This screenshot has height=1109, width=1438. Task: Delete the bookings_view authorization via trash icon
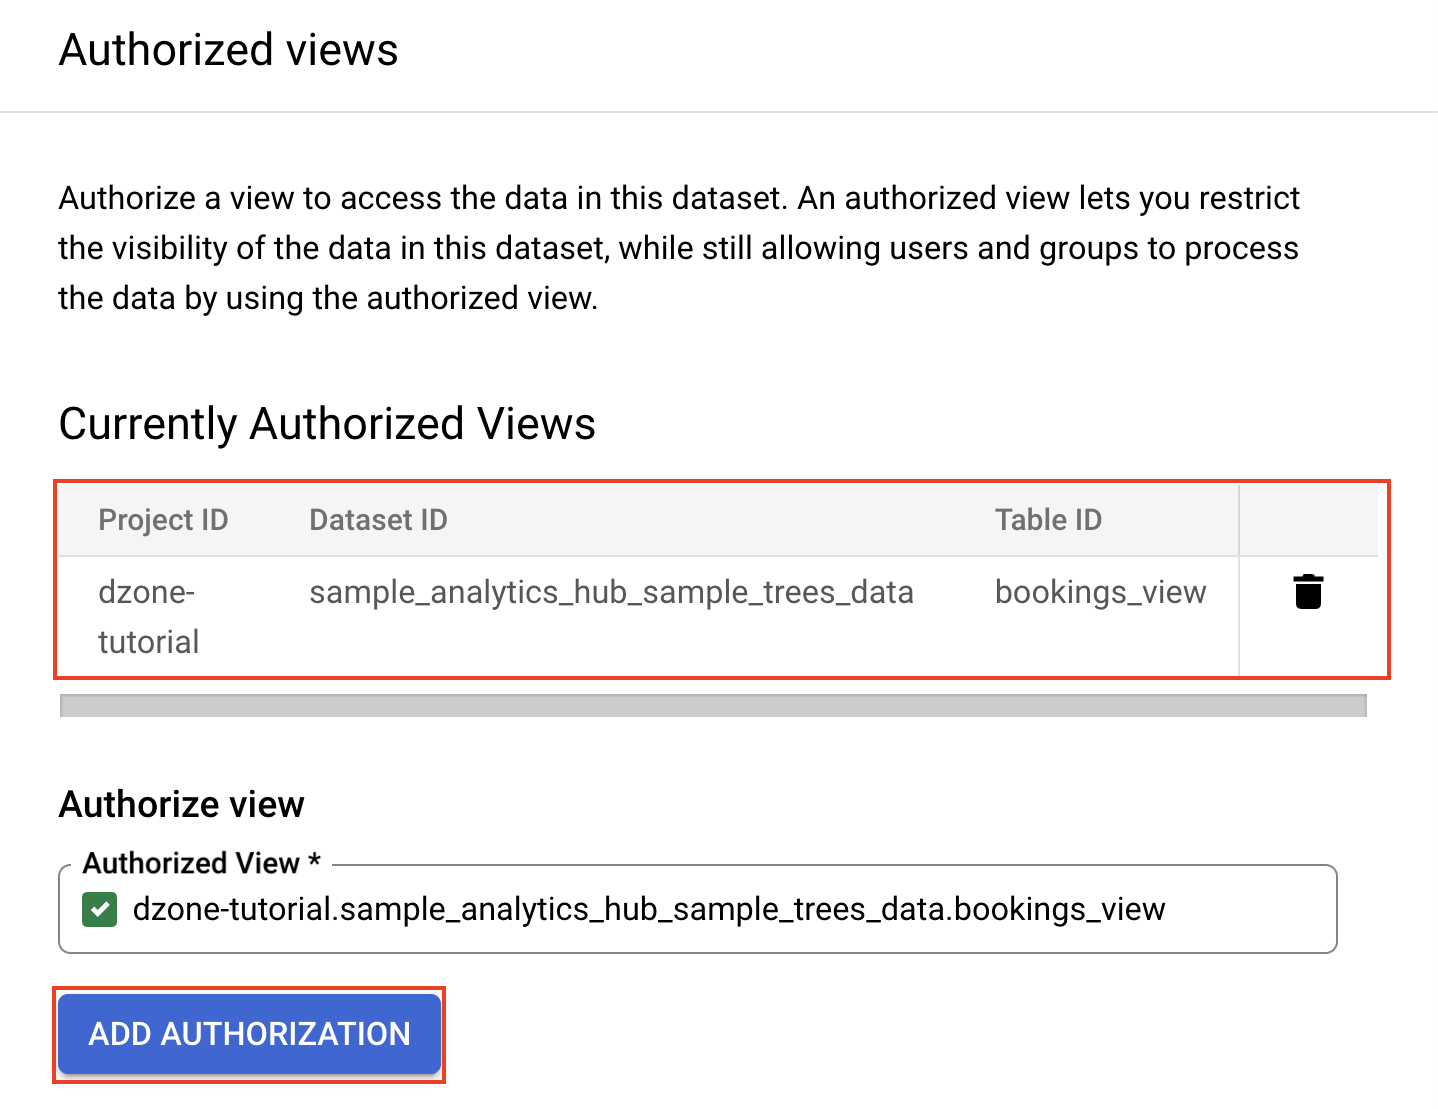click(1309, 592)
